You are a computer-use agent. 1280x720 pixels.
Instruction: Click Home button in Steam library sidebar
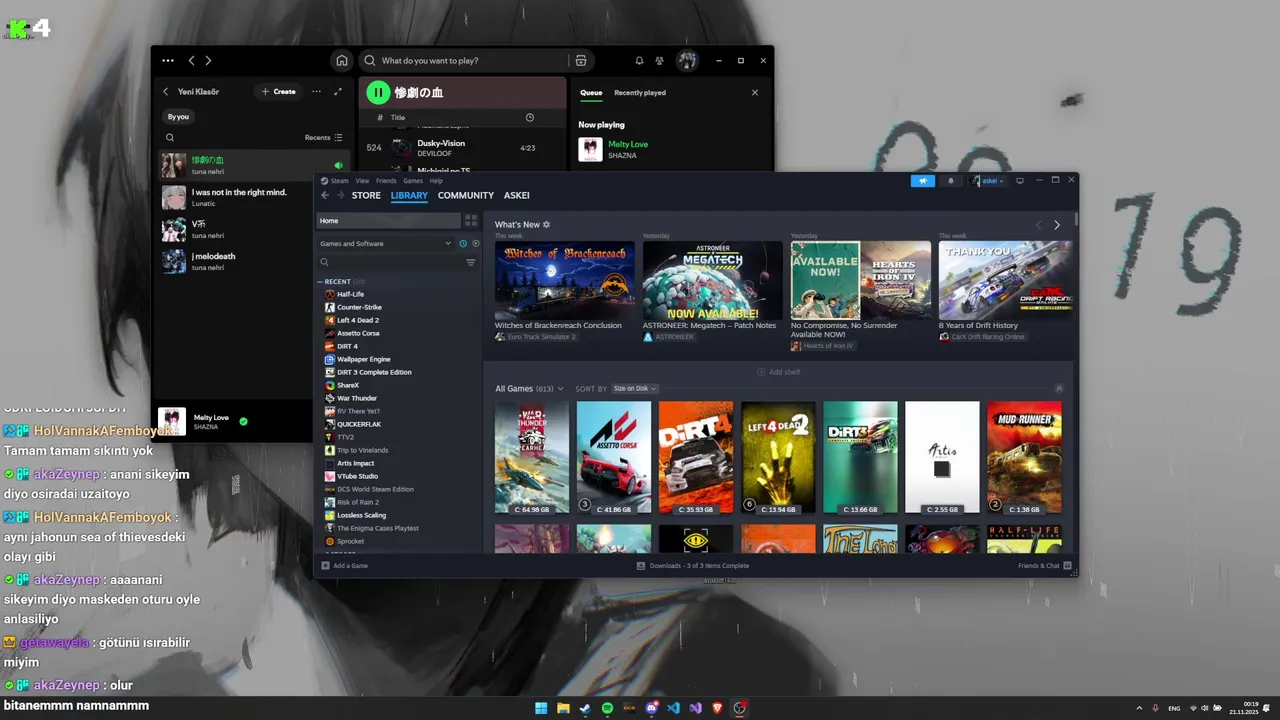coord(388,221)
